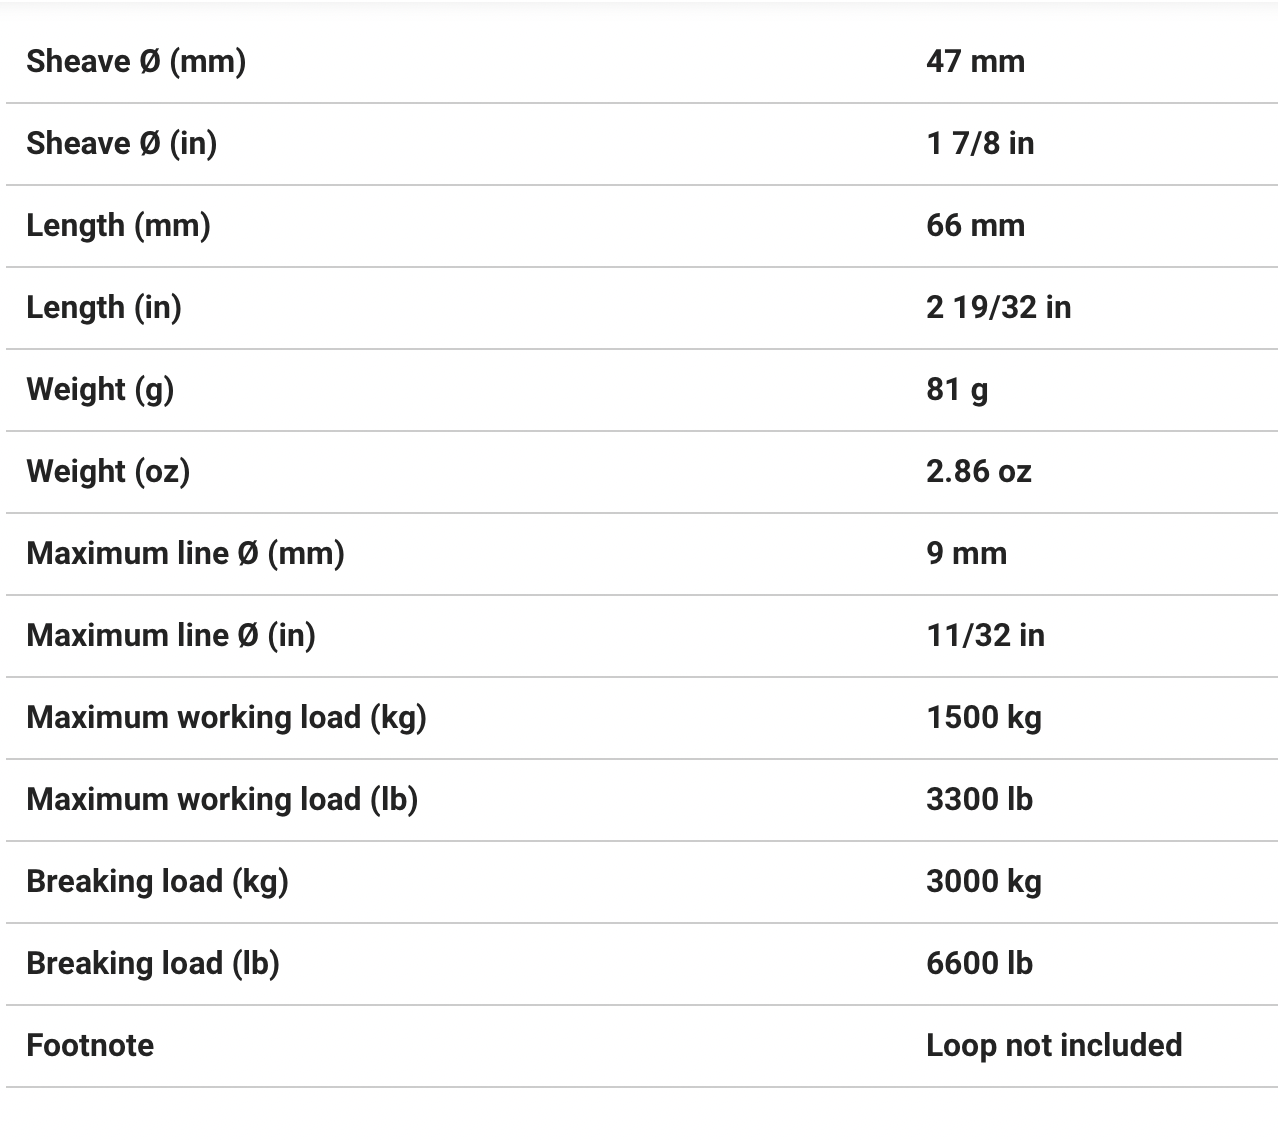This screenshot has width=1278, height=1140.
Task: Click the 11/32 in value
Action: coord(985,635)
